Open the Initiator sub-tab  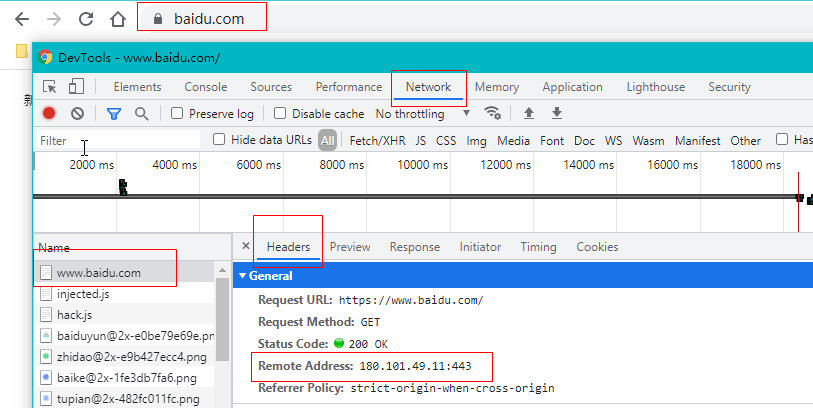tap(480, 247)
